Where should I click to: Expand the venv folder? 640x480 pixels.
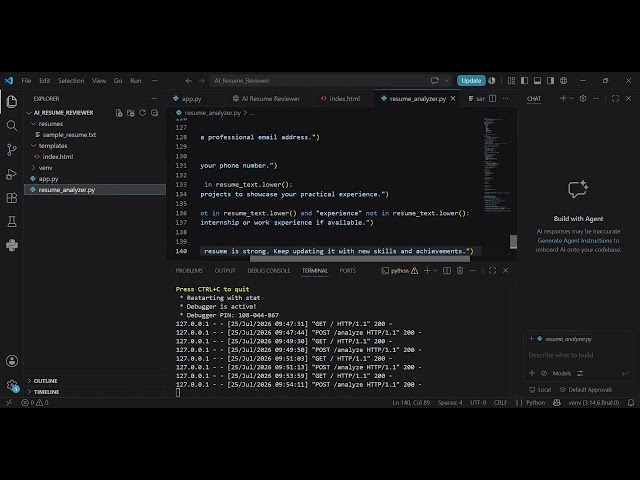coord(34,168)
